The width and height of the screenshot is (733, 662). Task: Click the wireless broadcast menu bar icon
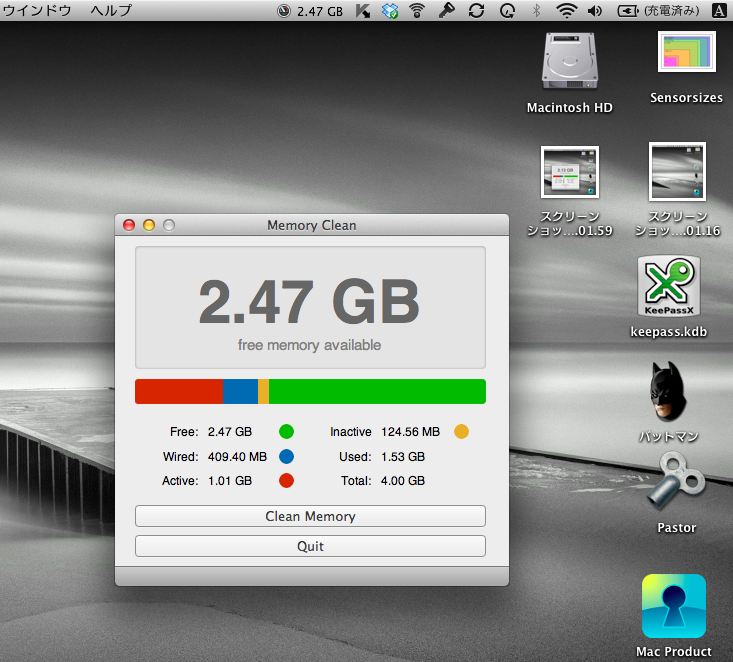(x=417, y=11)
